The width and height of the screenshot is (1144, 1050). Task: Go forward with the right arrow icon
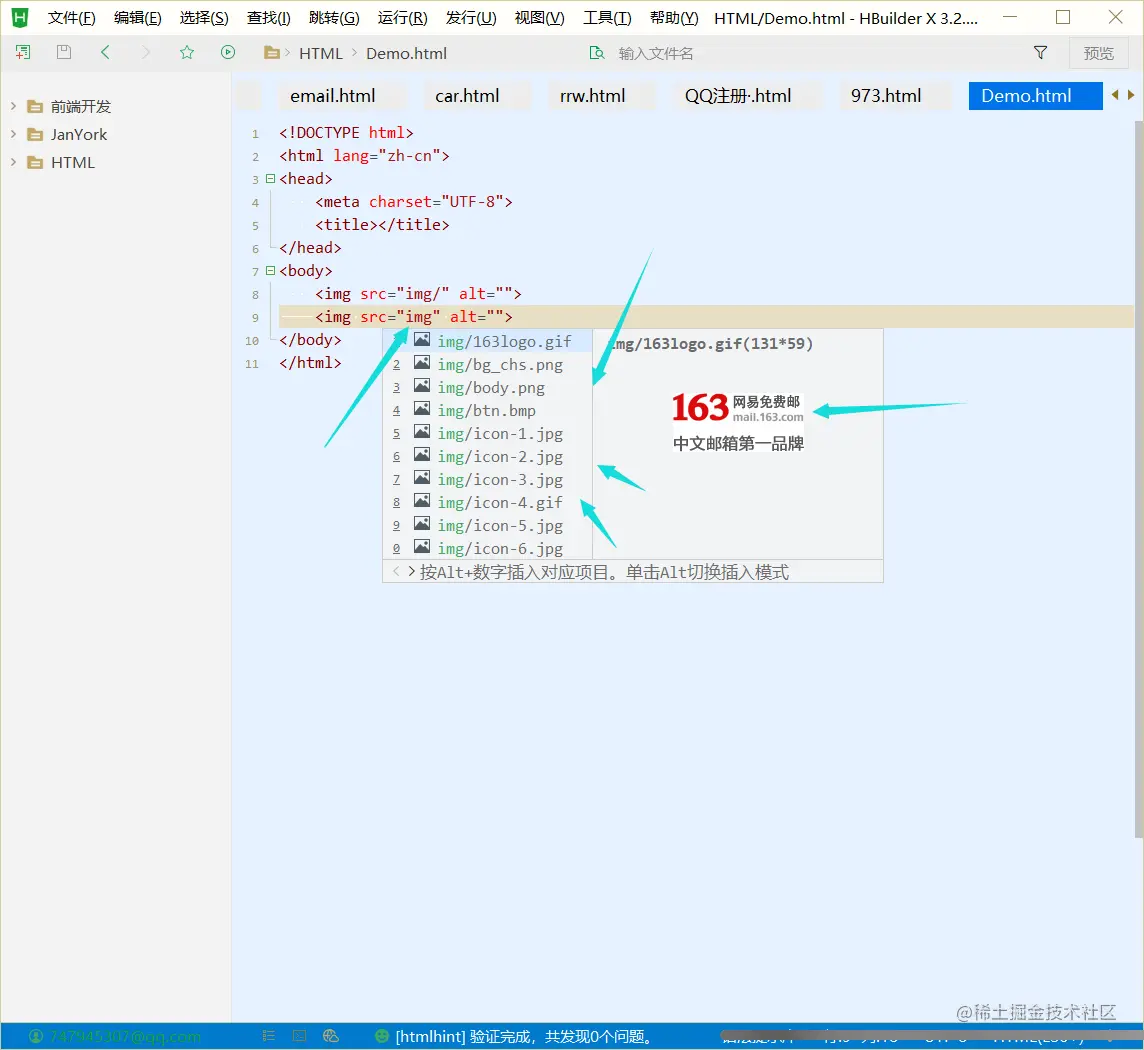coord(146,52)
